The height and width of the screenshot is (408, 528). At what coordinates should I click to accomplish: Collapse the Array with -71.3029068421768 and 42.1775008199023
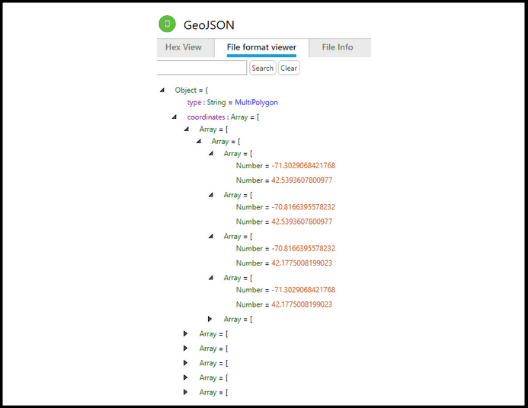[x=211, y=277]
